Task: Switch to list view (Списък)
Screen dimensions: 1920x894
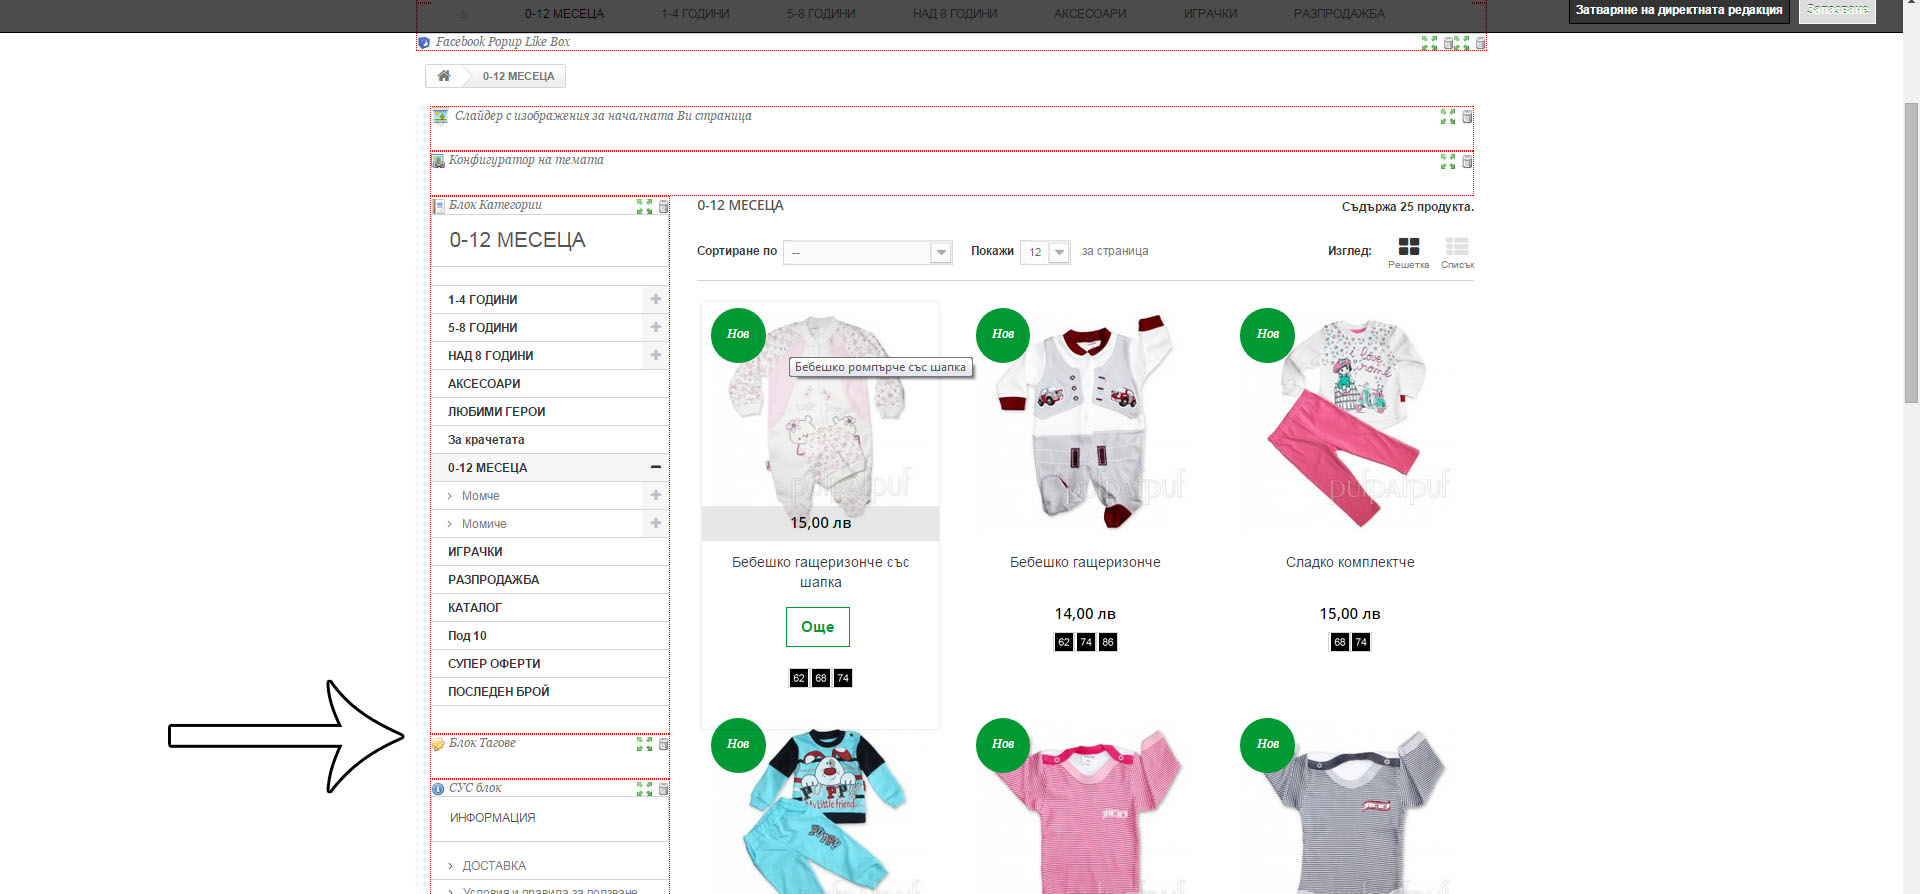Action: pyautogui.click(x=1457, y=252)
